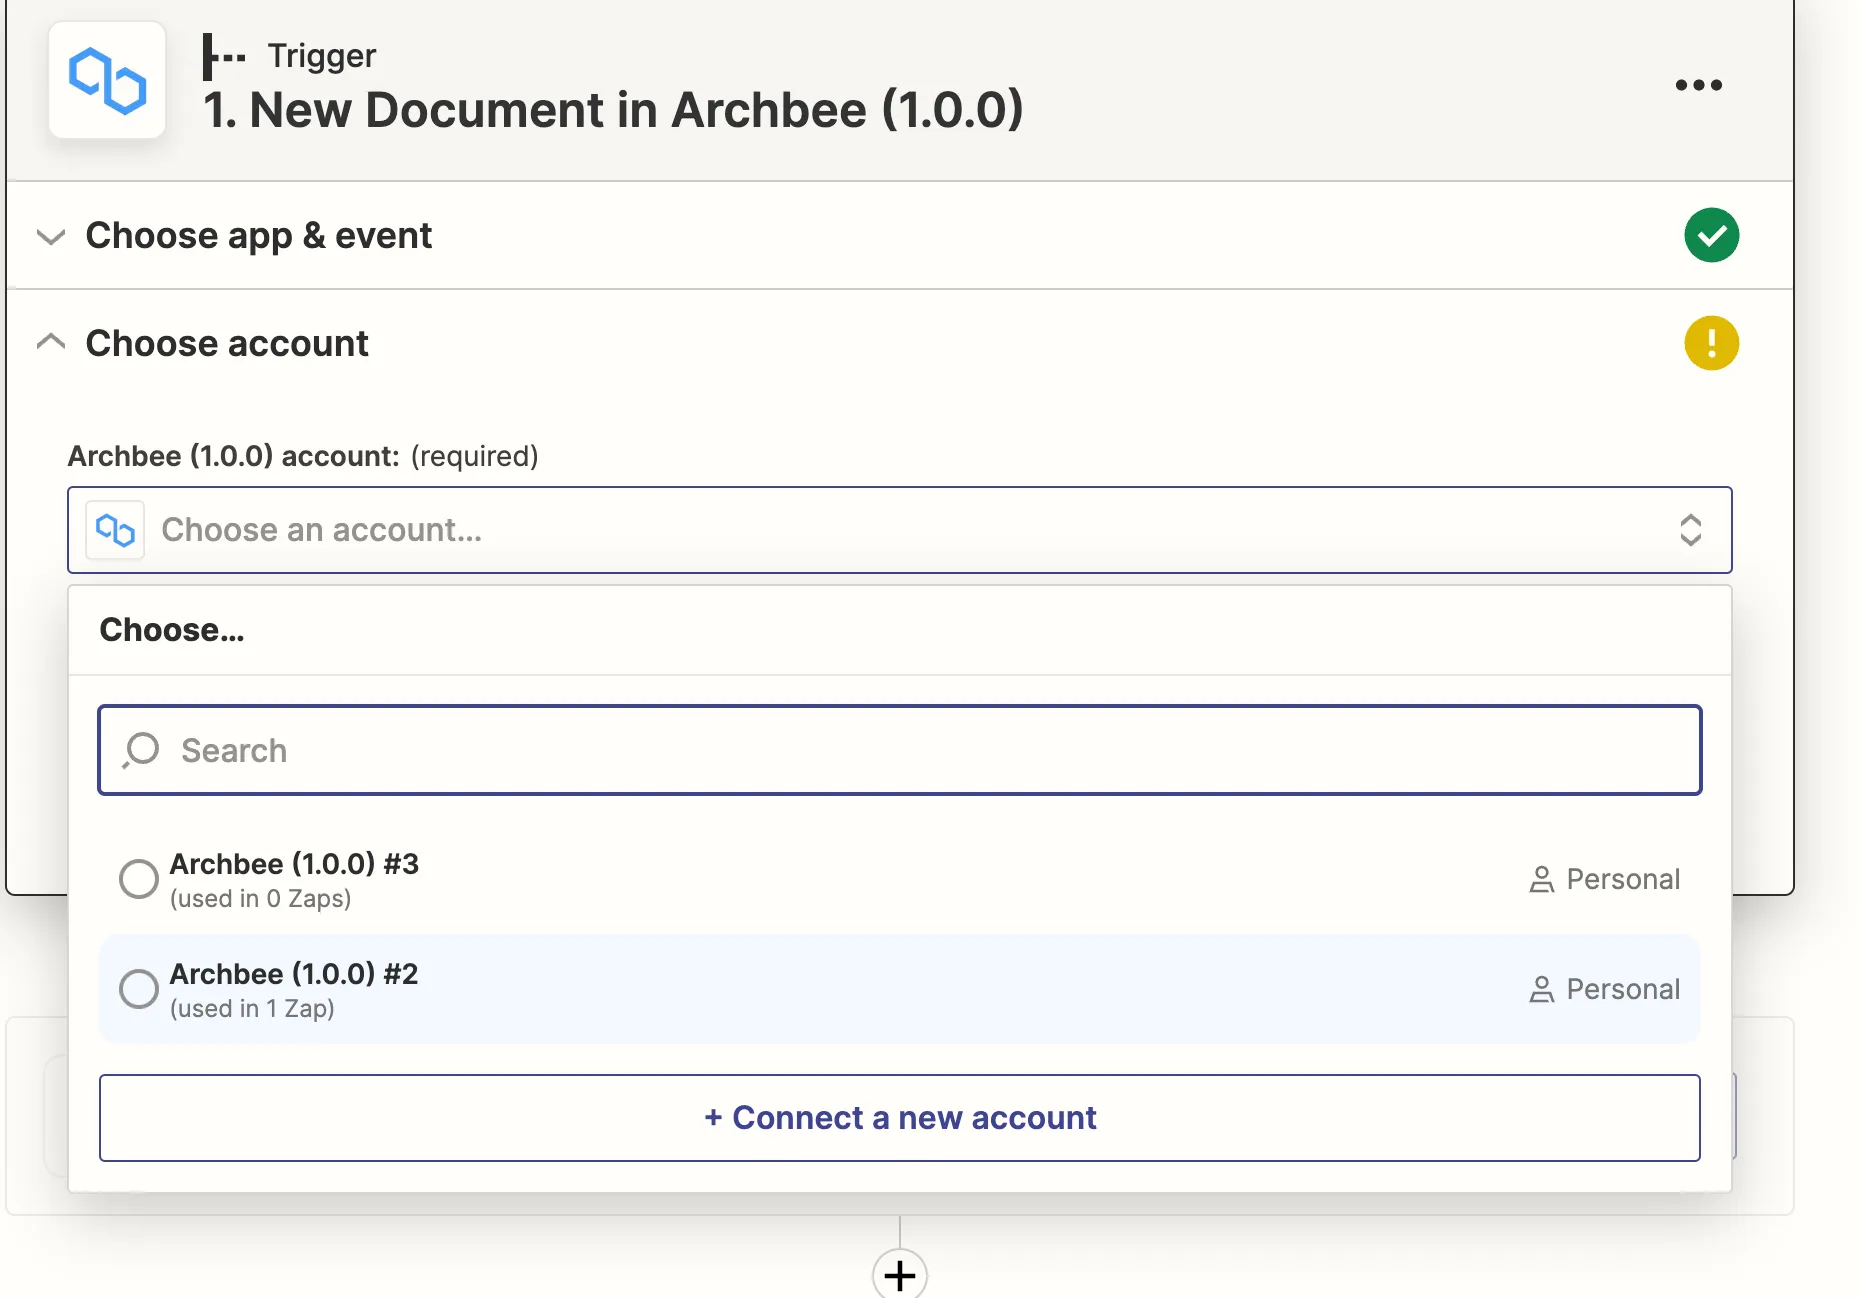The image size is (1860, 1298).
Task: Click the yellow warning status icon
Action: pyautogui.click(x=1711, y=343)
